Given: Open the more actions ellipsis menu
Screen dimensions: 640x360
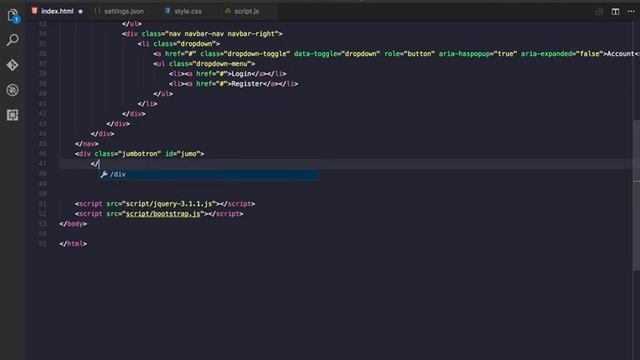Looking at the screenshot, I should pyautogui.click(x=631, y=11).
